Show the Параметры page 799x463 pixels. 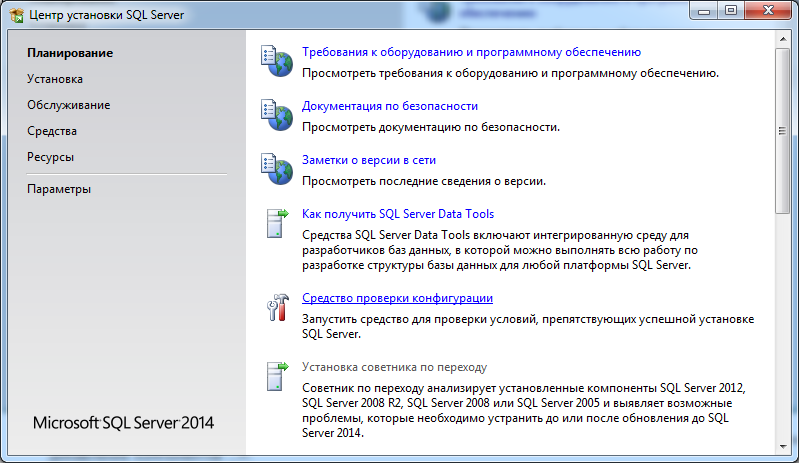click(x=59, y=189)
